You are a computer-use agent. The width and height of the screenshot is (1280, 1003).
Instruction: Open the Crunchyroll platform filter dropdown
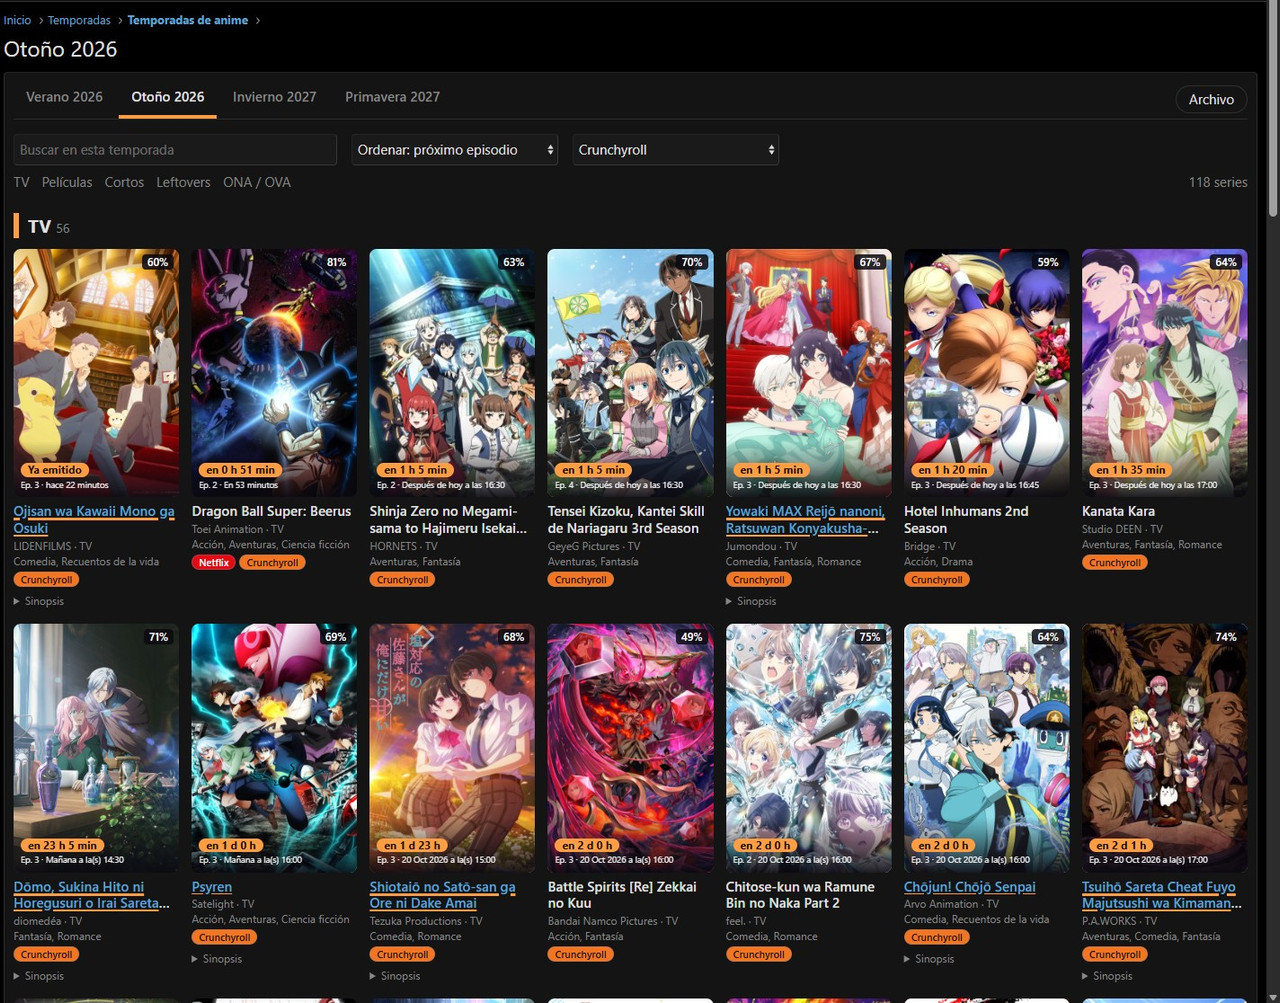[676, 150]
